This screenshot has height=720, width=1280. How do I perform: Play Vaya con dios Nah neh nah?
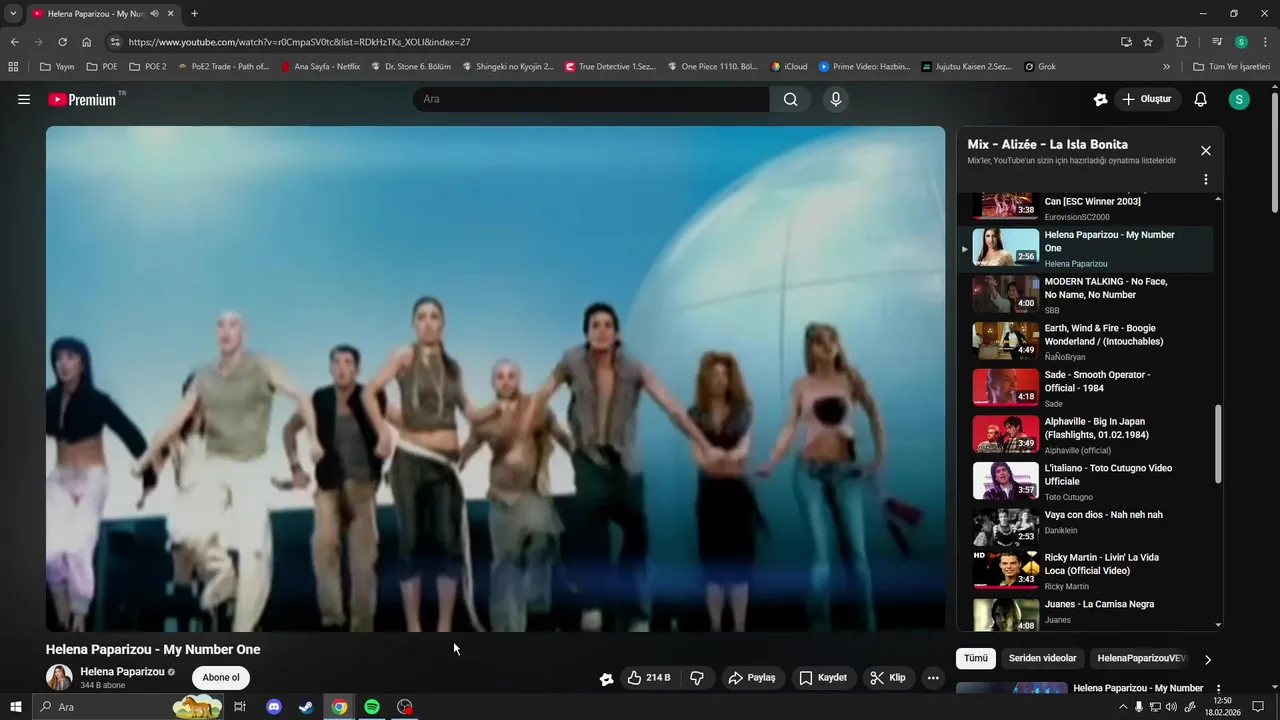(1085, 527)
